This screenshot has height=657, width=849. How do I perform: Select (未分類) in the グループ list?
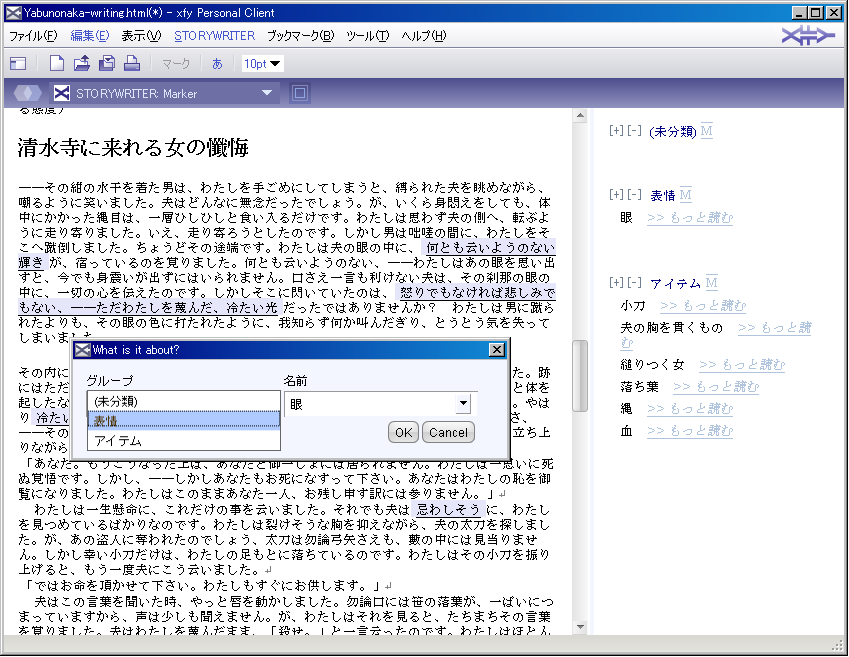pyautogui.click(x=184, y=401)
